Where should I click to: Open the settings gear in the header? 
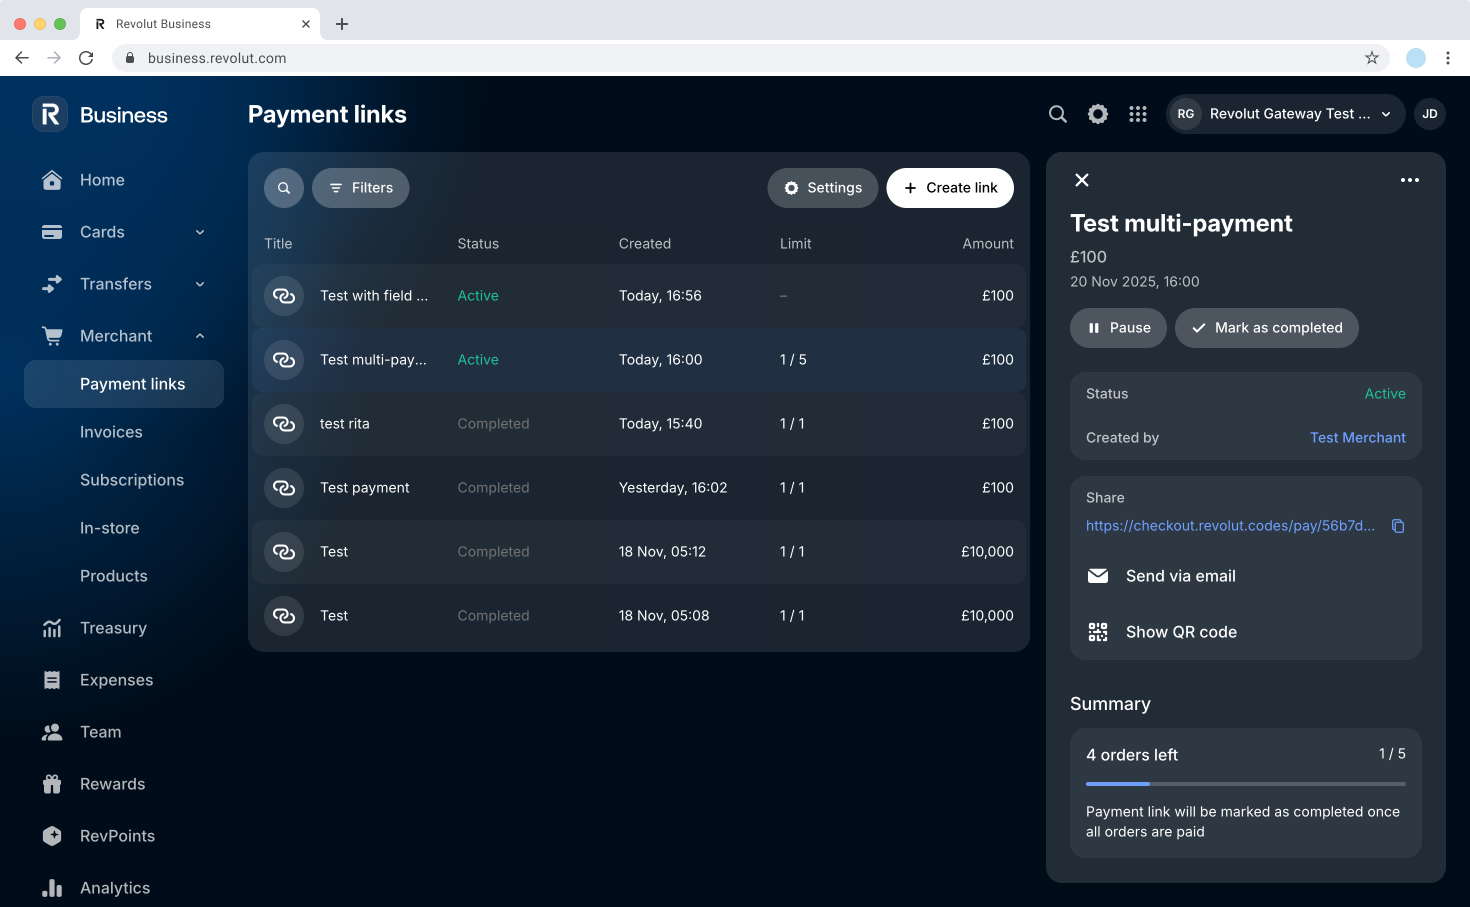coord(1097,114)
